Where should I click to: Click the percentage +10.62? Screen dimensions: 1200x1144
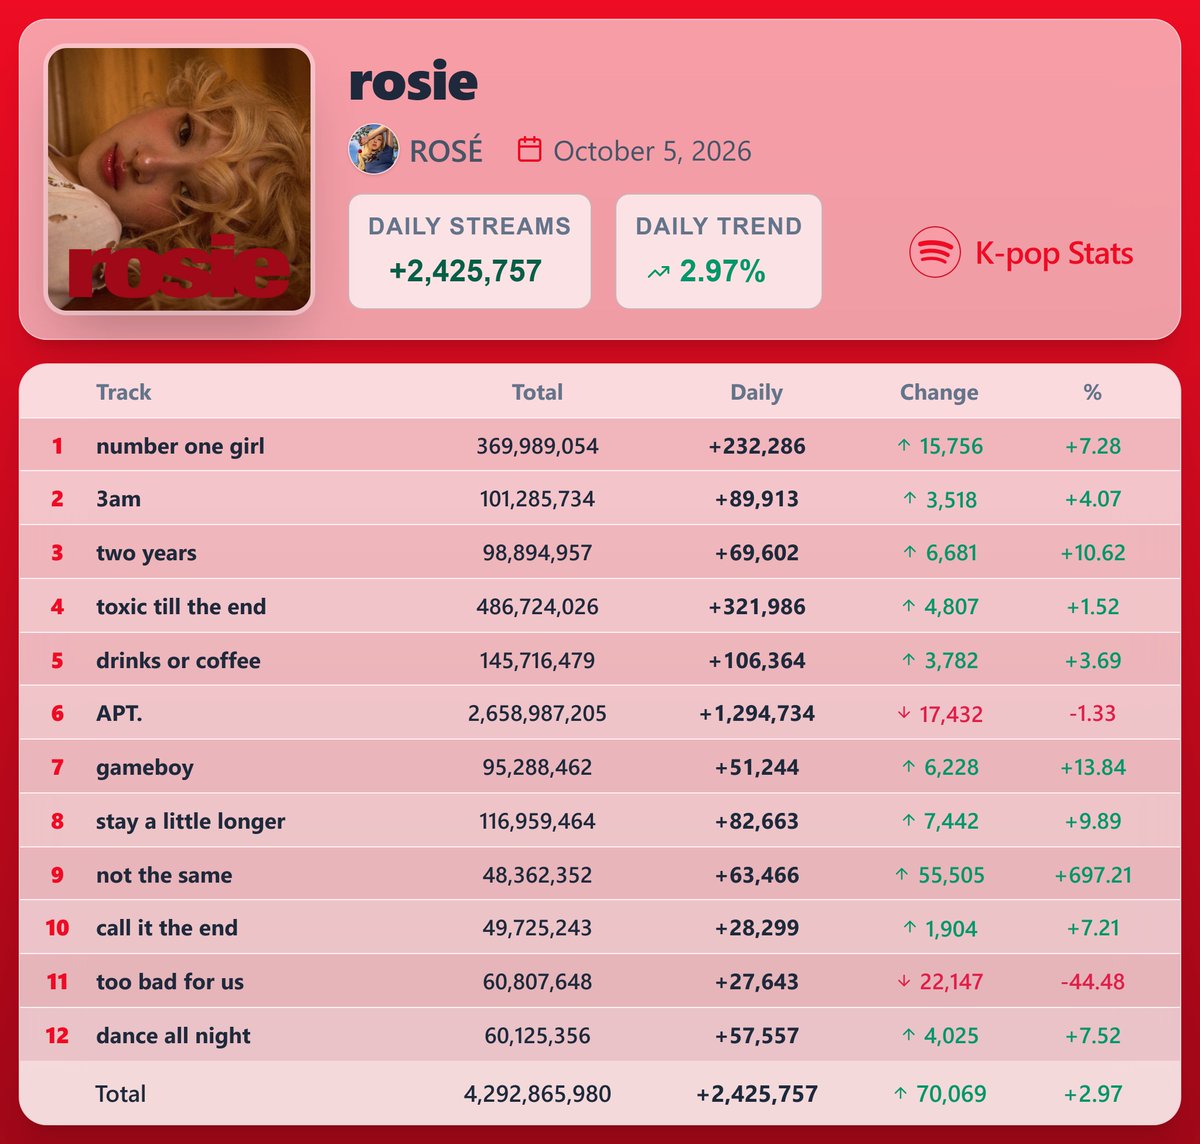click(1093, 553)
